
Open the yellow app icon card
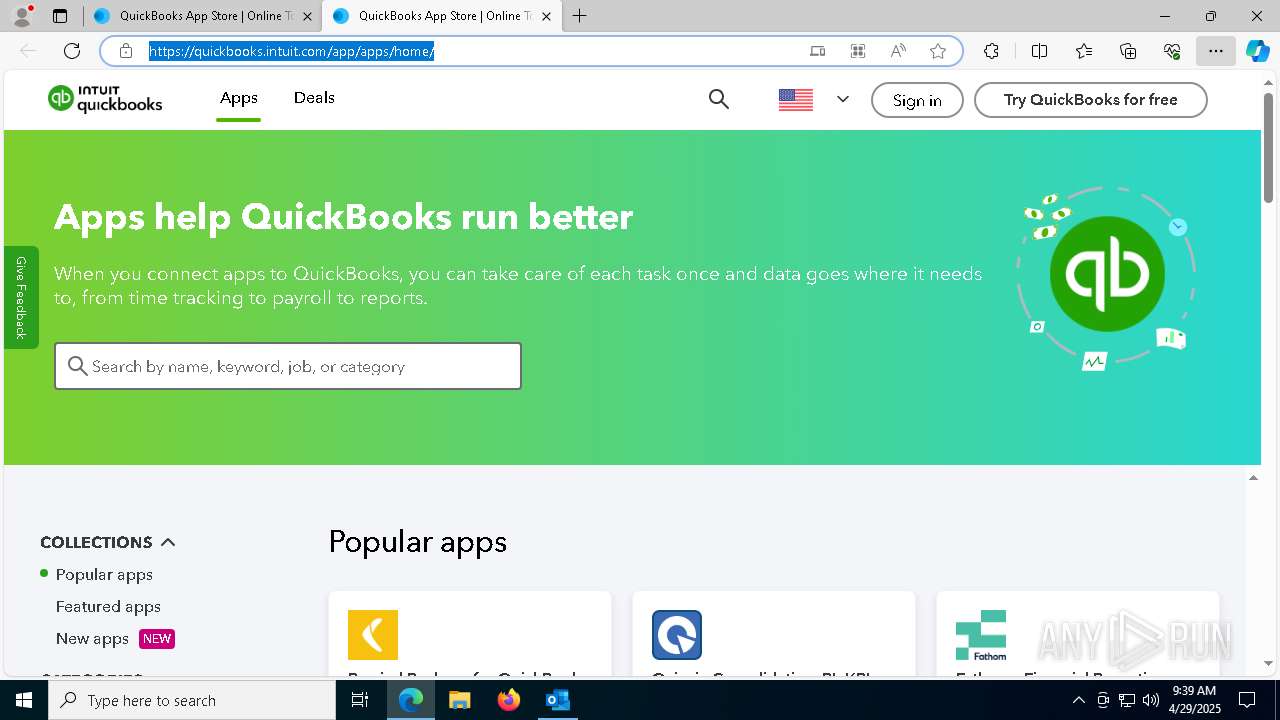click(373, 635)
